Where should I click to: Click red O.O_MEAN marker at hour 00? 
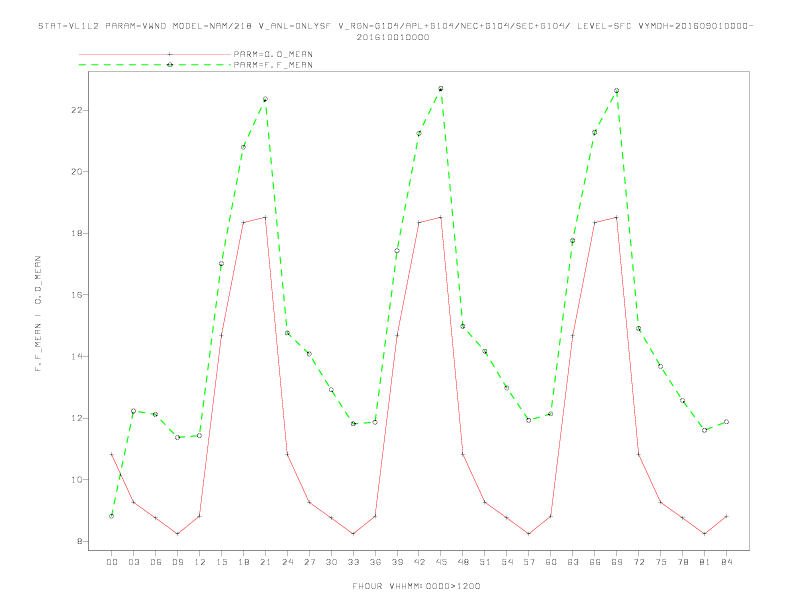pos(111,454)
